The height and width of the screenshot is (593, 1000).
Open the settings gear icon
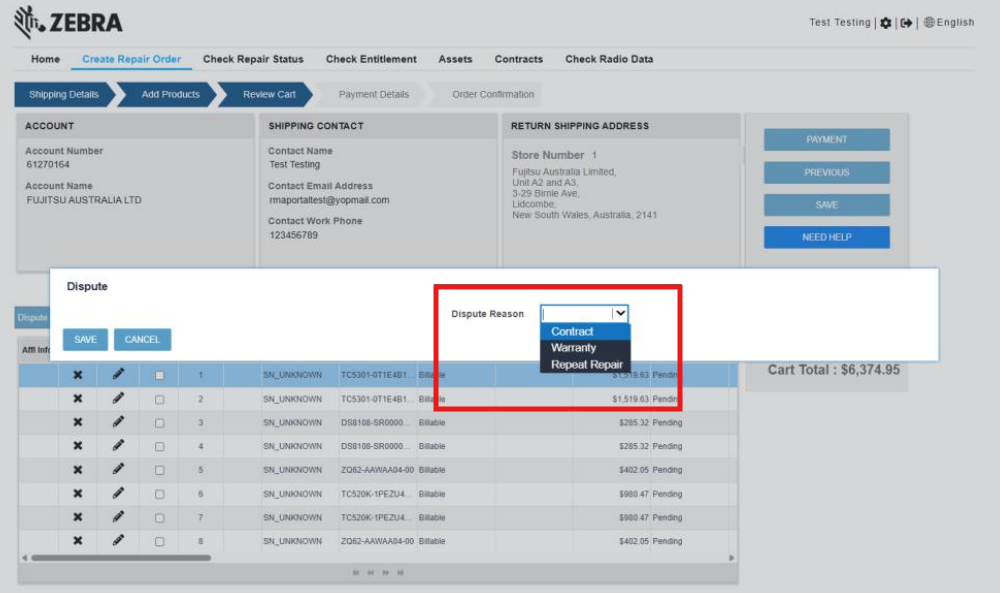point(886,23)
